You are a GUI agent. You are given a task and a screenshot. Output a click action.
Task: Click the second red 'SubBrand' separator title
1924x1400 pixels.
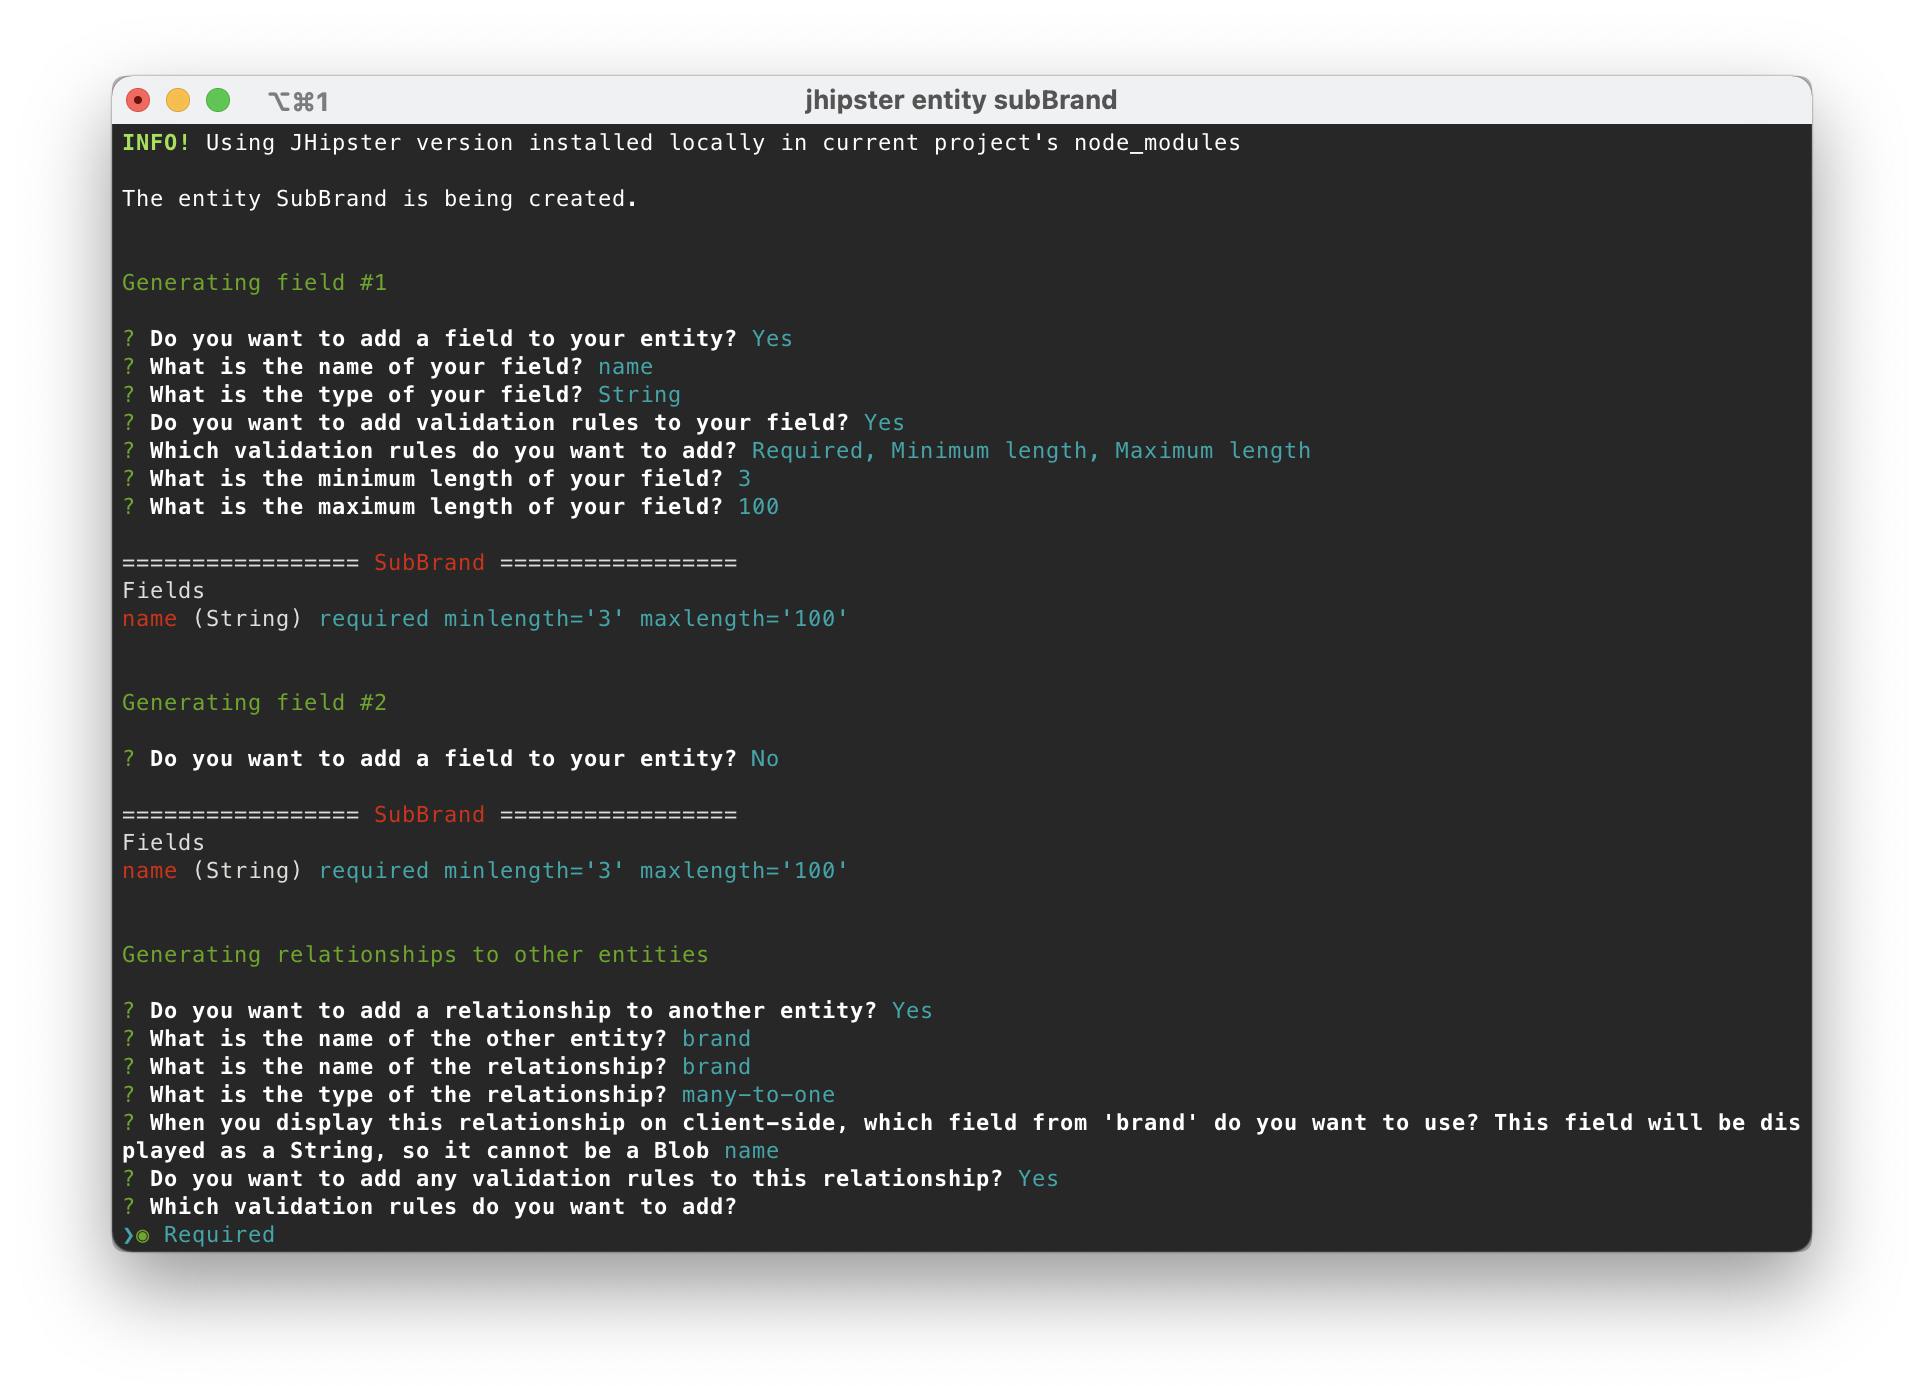coord(429,815)
